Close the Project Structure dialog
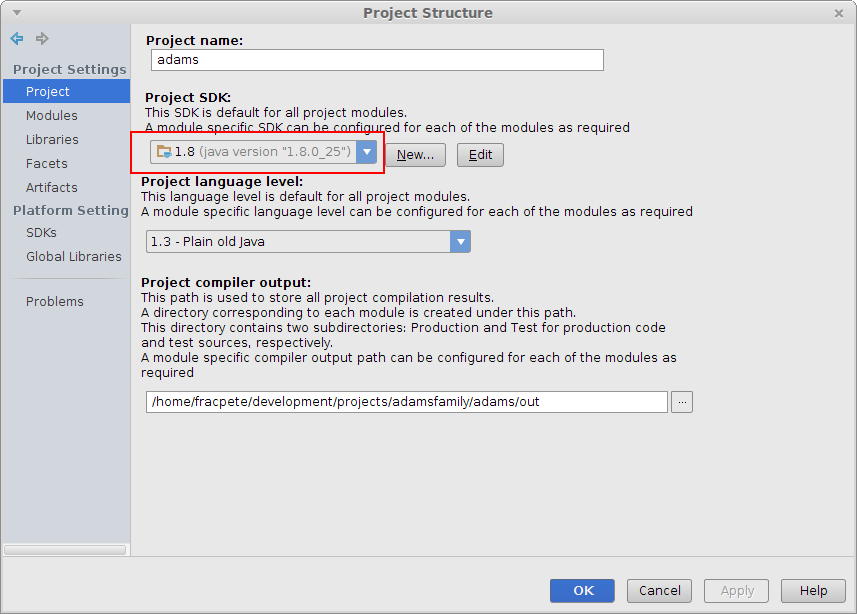 pyautogui.click(x=838, y=13)
